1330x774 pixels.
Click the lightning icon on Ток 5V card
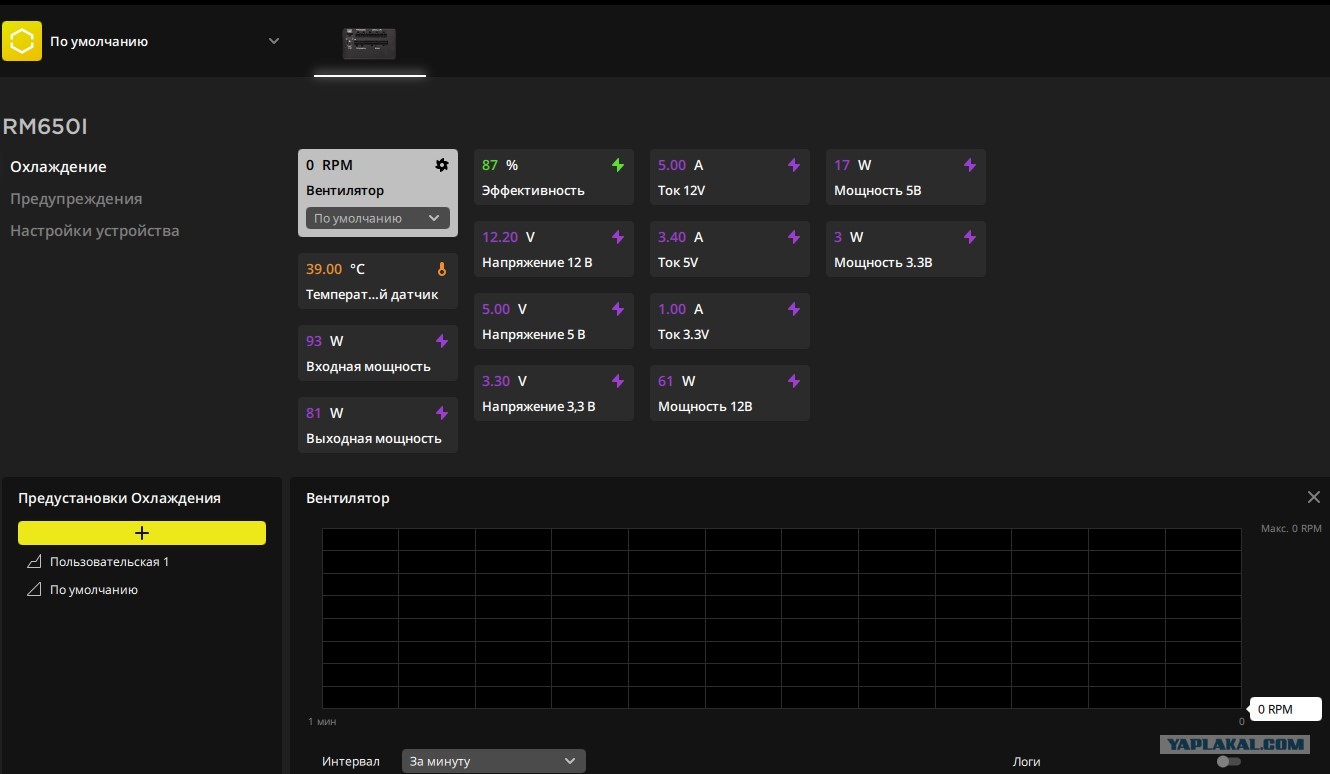(794, 237)
